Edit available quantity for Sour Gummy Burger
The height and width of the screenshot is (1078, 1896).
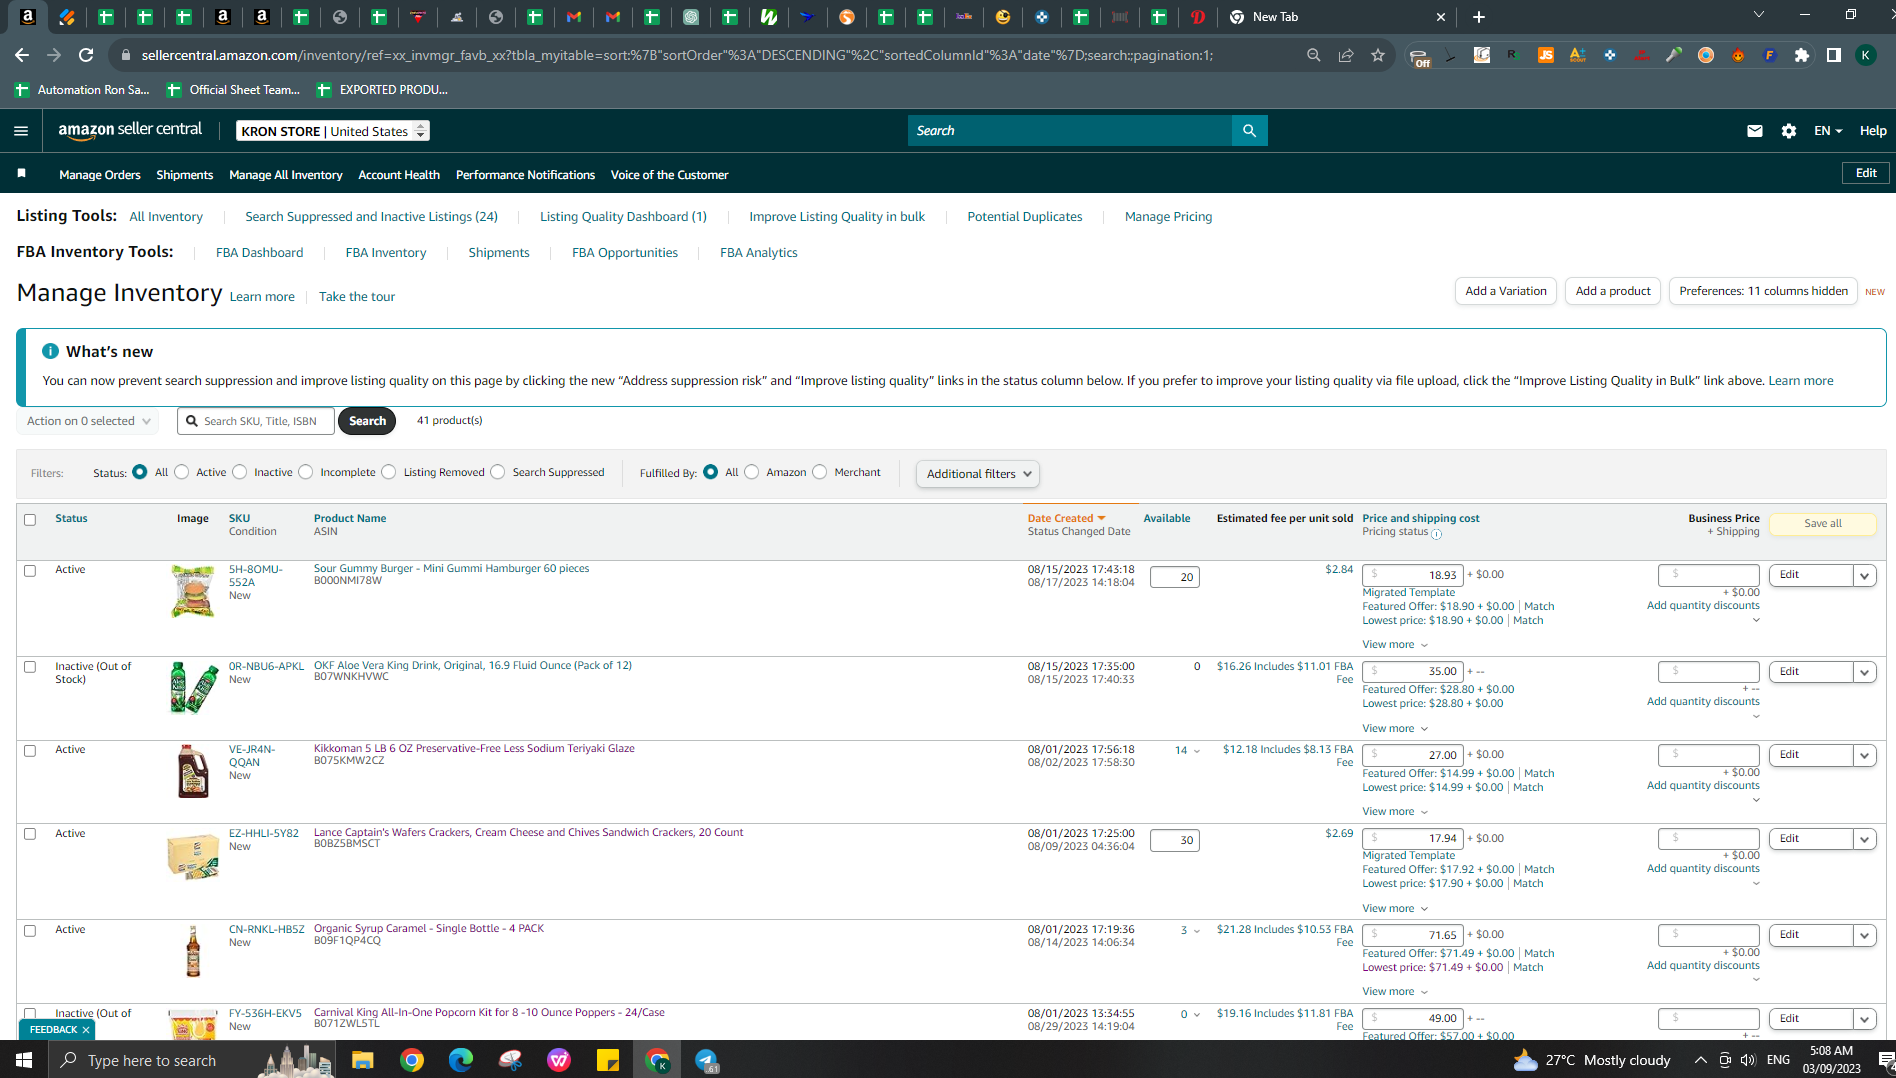(1175, 577)
